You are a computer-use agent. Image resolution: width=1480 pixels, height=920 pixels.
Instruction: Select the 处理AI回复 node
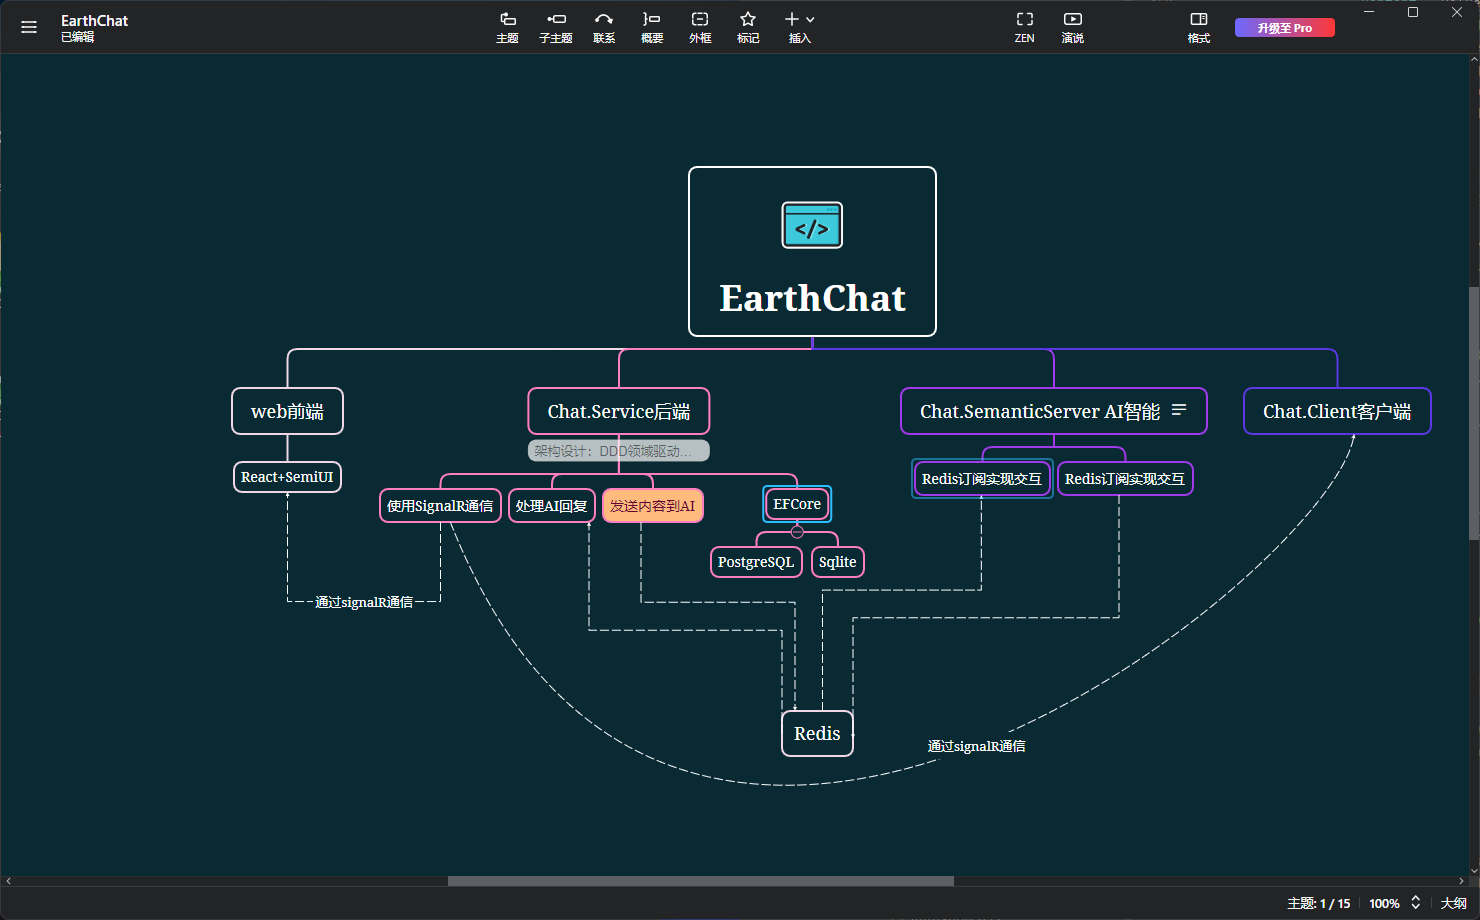pos(552,506)
